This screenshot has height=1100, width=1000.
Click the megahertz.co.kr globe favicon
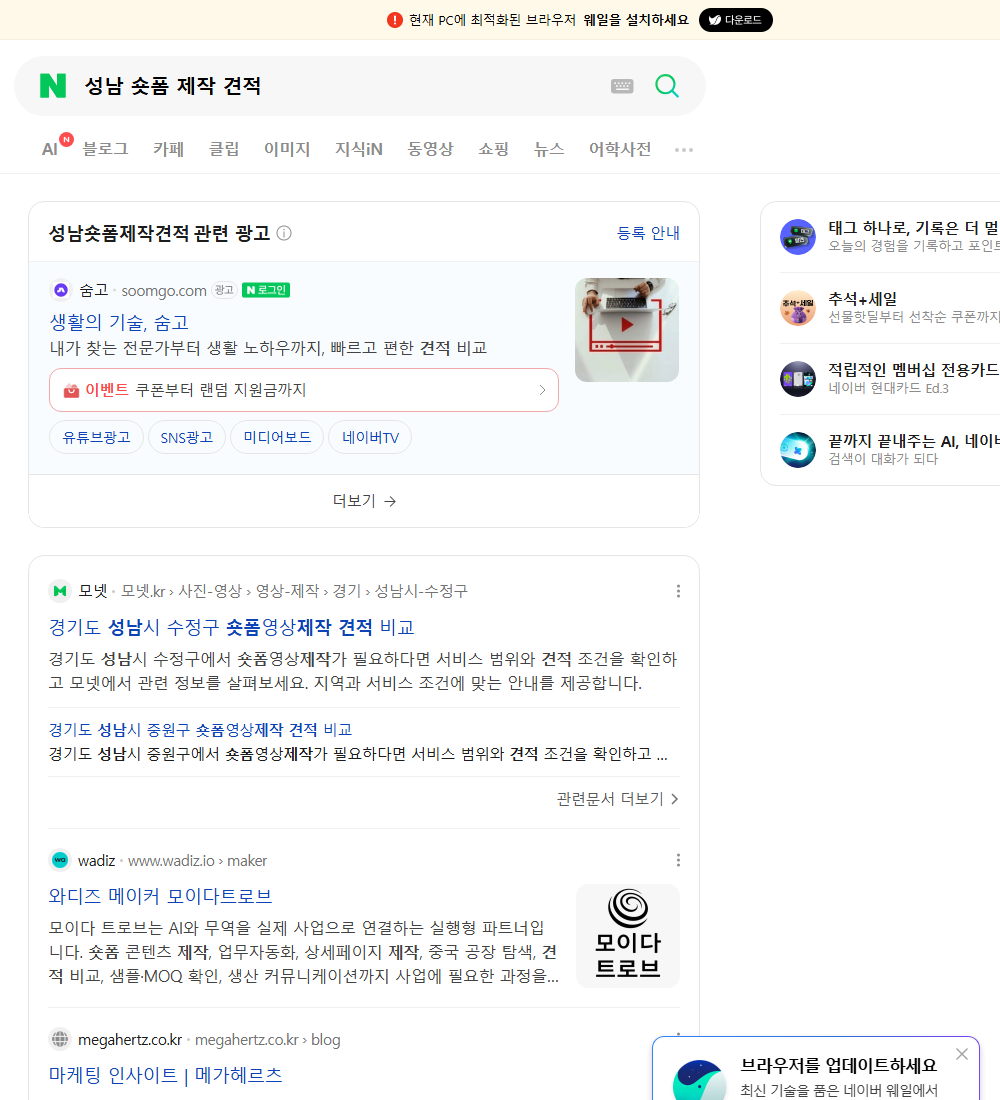60,1039
